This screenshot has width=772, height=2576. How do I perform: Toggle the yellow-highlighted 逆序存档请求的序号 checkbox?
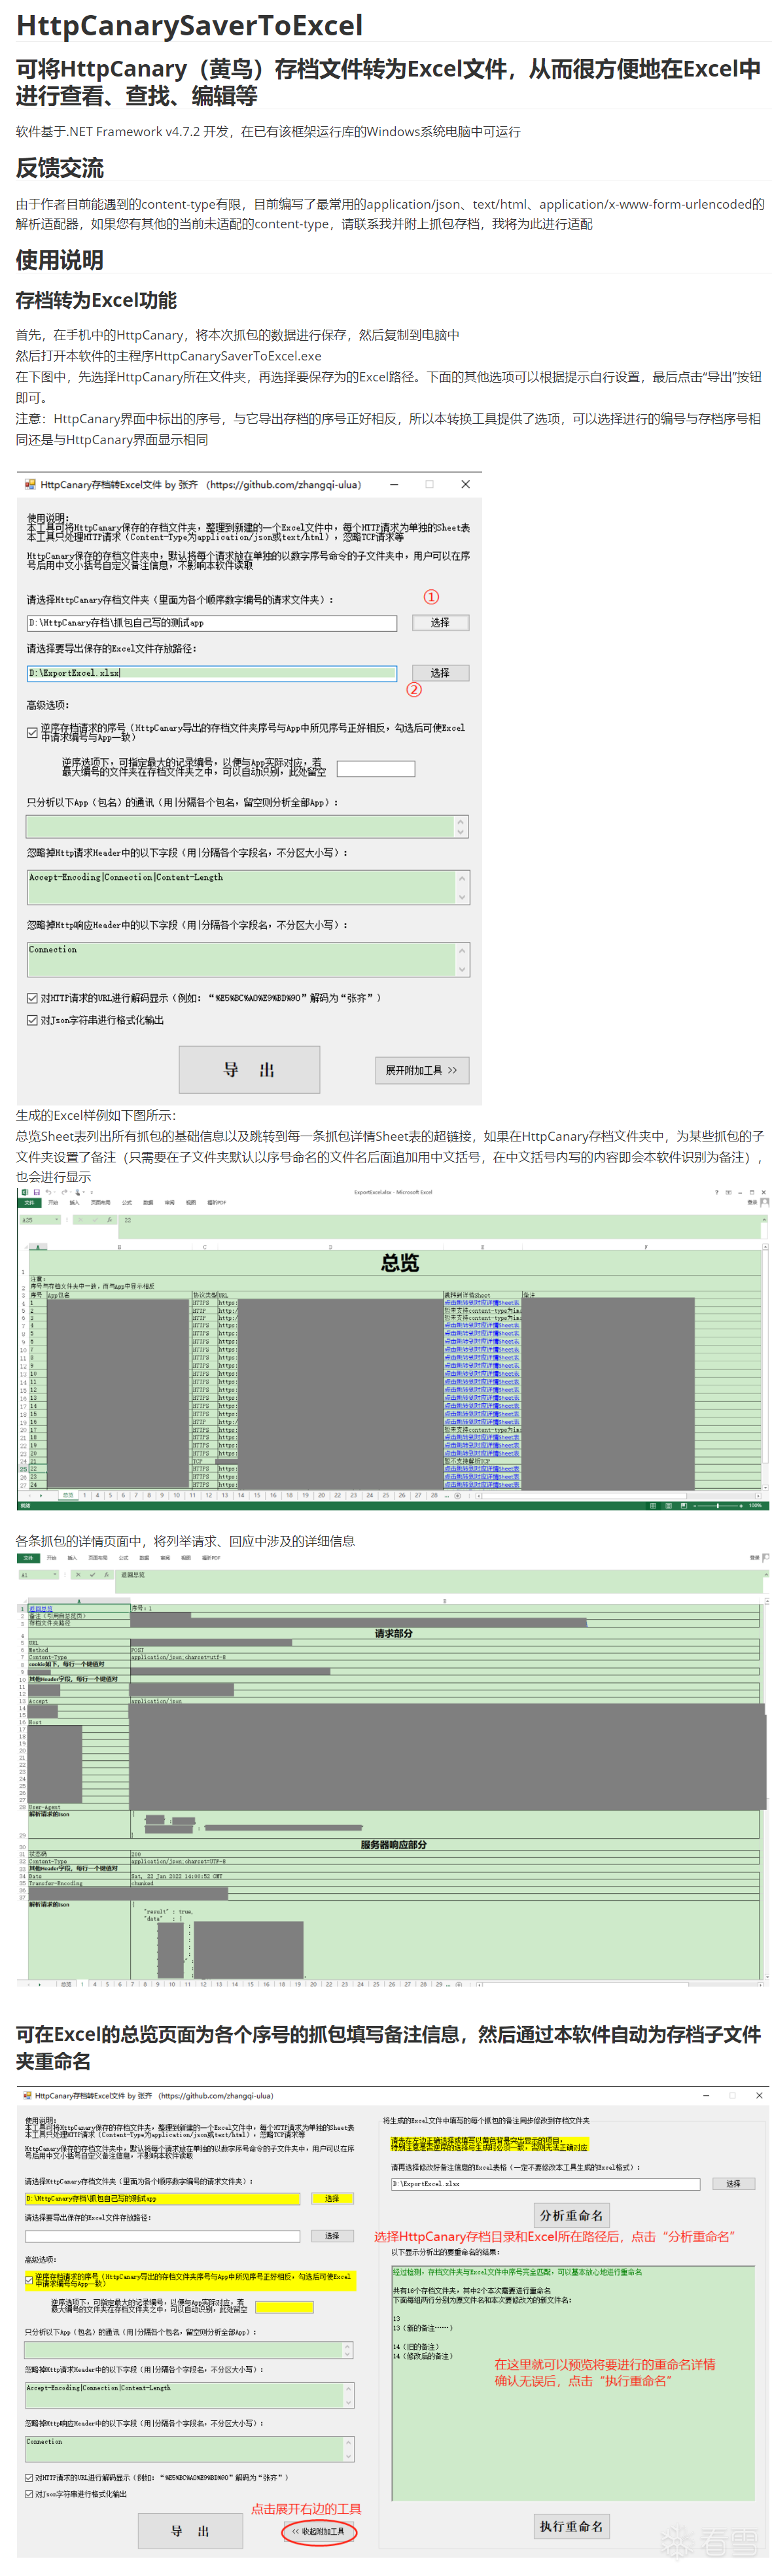click(x=29, y=2280)
